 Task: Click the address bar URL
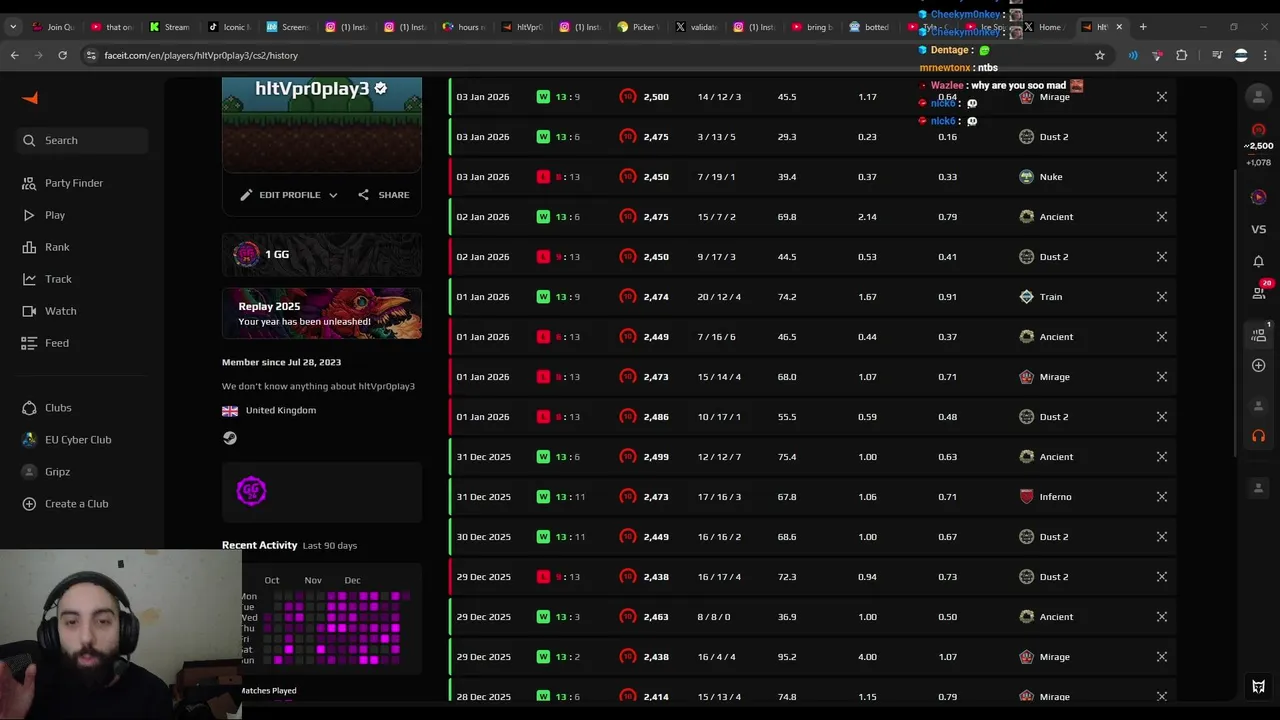point(201,55)
